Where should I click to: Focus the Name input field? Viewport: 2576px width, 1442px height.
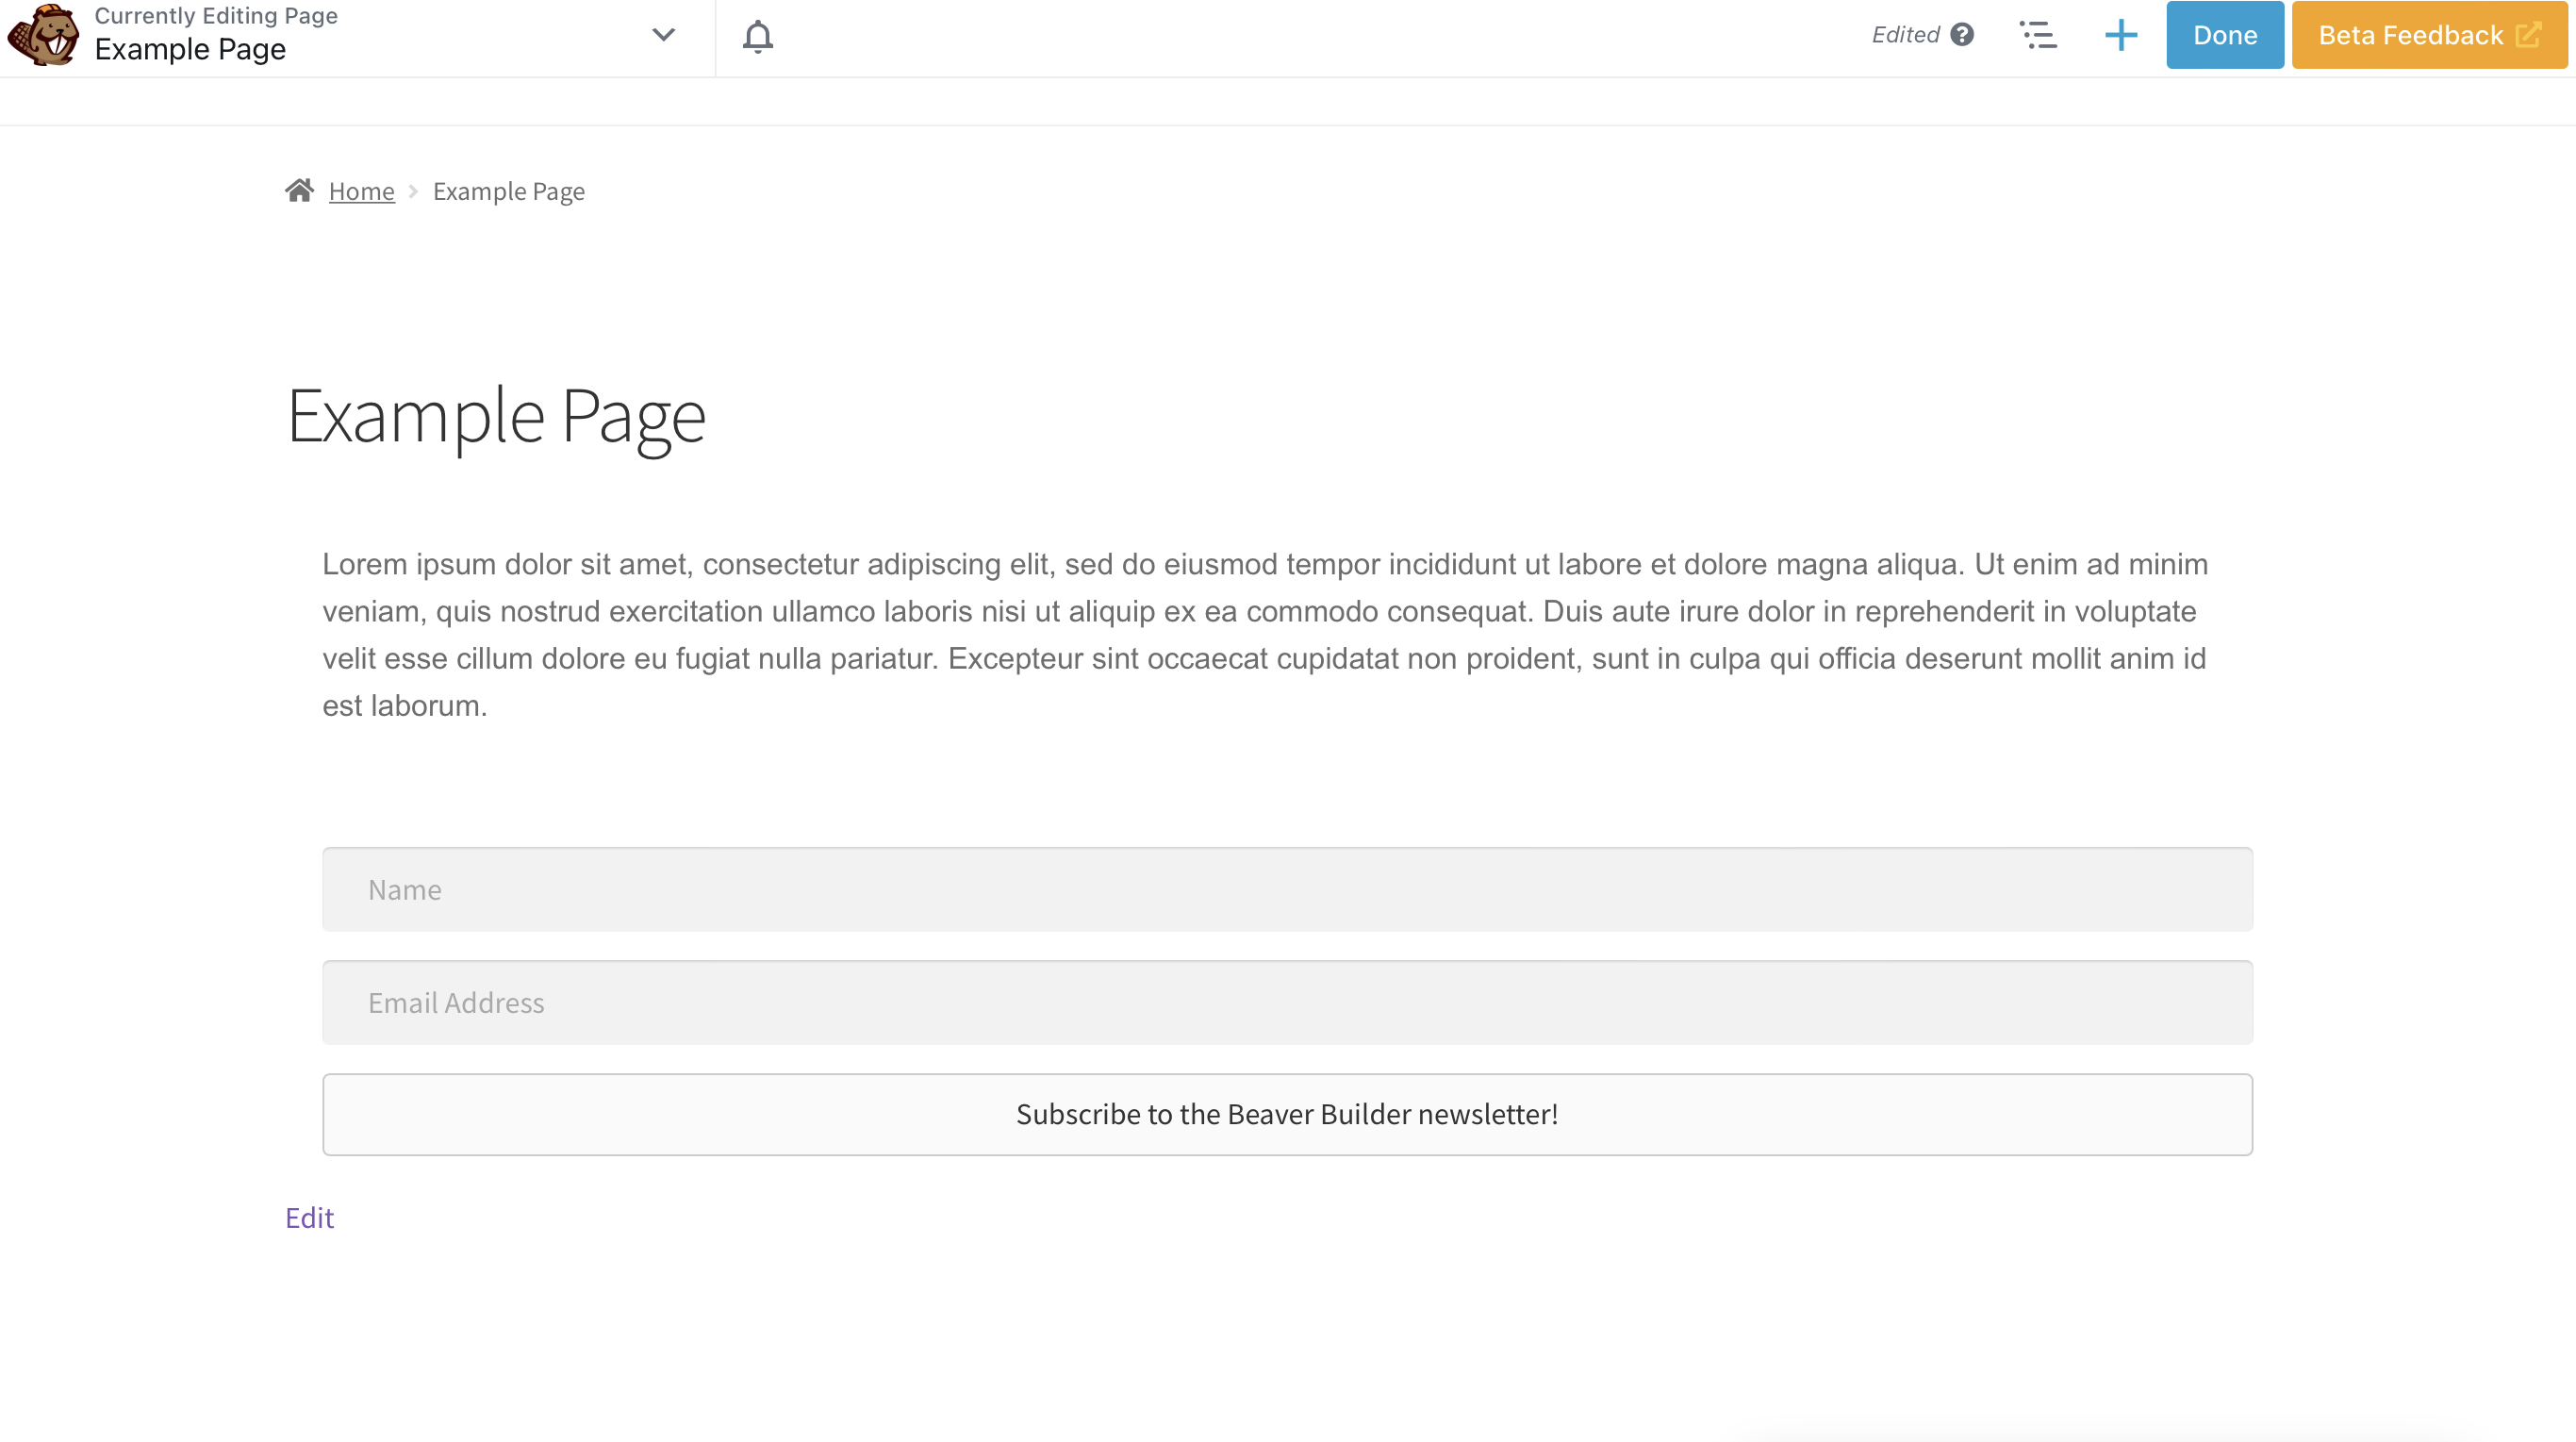click(x=1286, y=889)
